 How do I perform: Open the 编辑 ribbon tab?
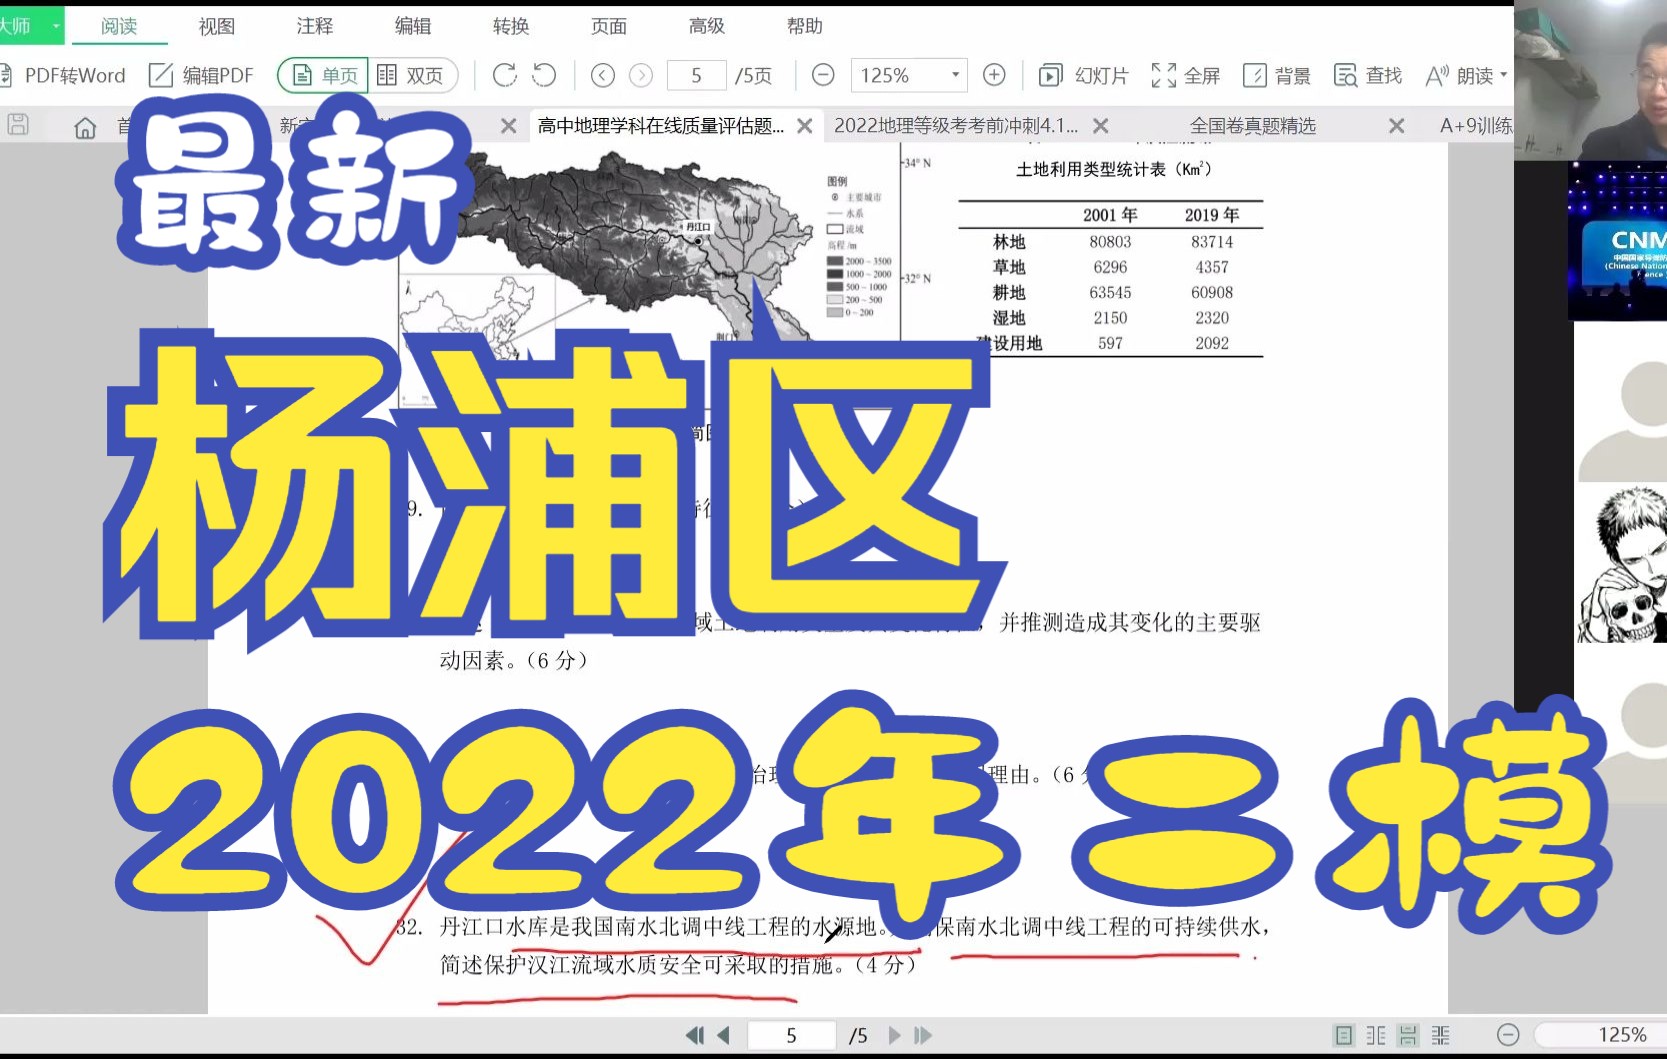click(413, 26)
